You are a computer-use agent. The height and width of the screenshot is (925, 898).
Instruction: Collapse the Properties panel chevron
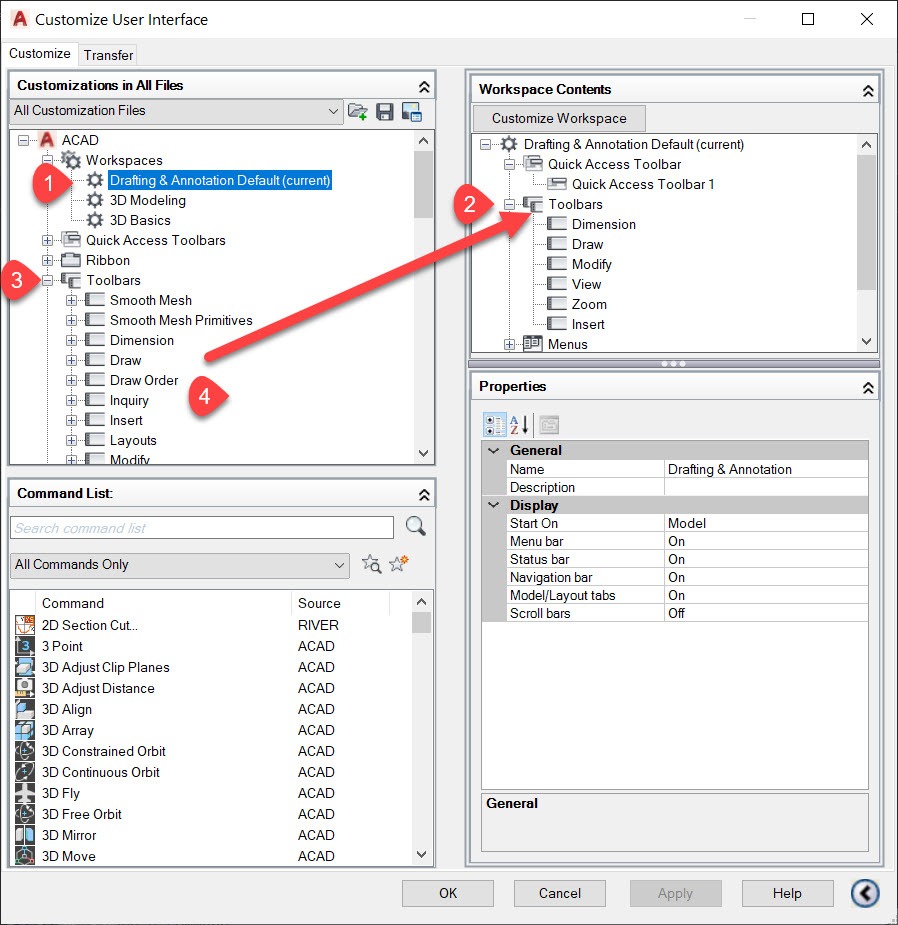tap(868, 388)
